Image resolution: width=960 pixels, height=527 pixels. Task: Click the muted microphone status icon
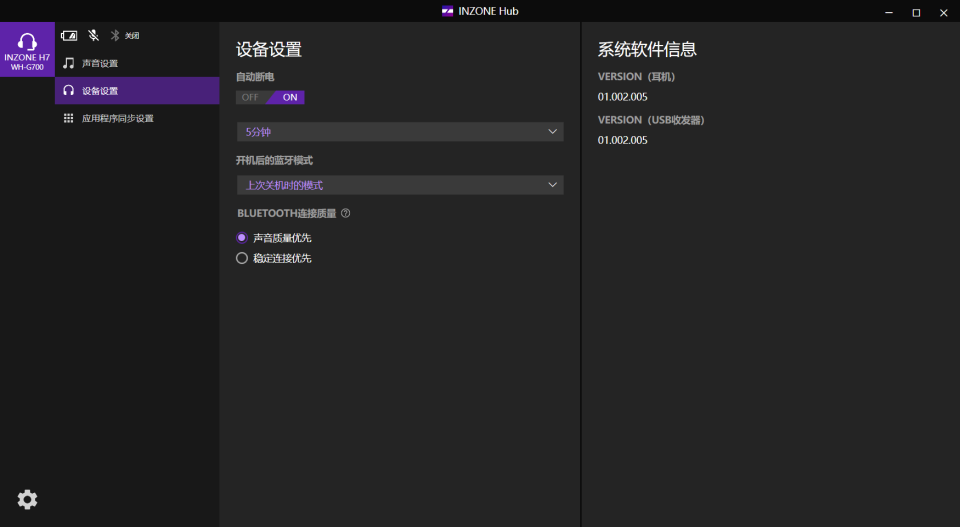(x=93, y=36)
